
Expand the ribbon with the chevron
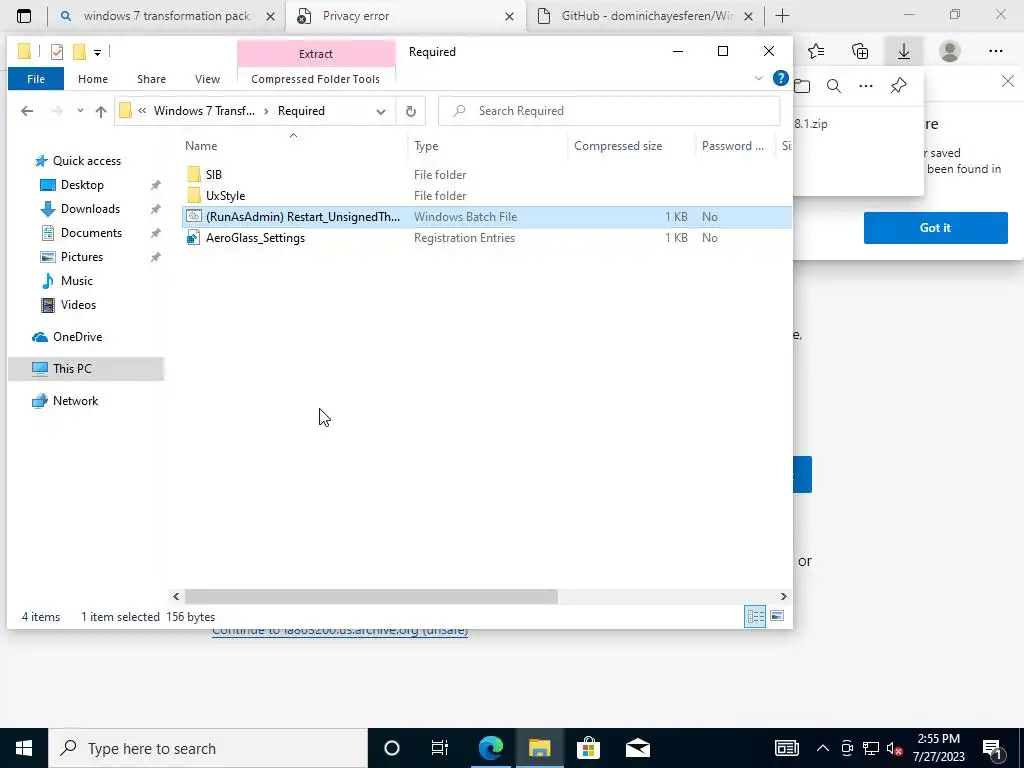click(758, 78)
